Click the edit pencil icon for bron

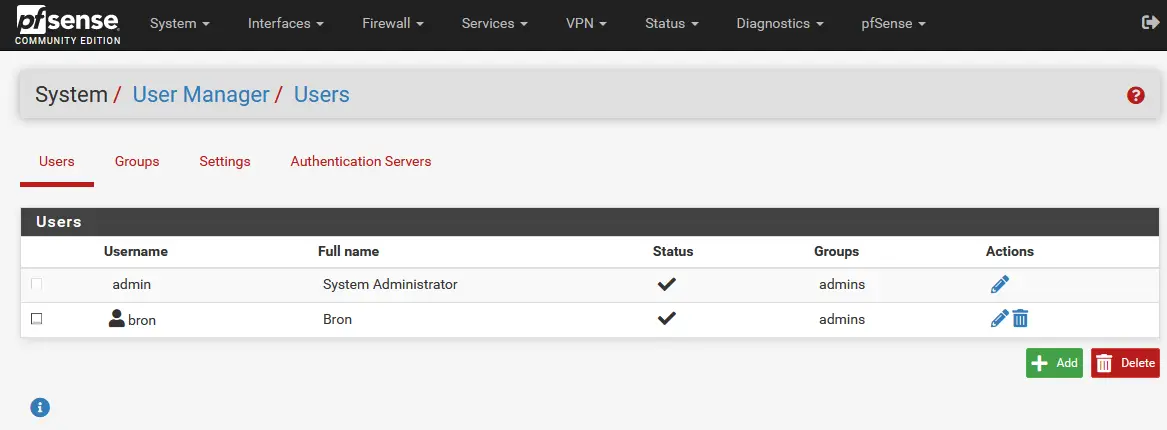(999, 319)
